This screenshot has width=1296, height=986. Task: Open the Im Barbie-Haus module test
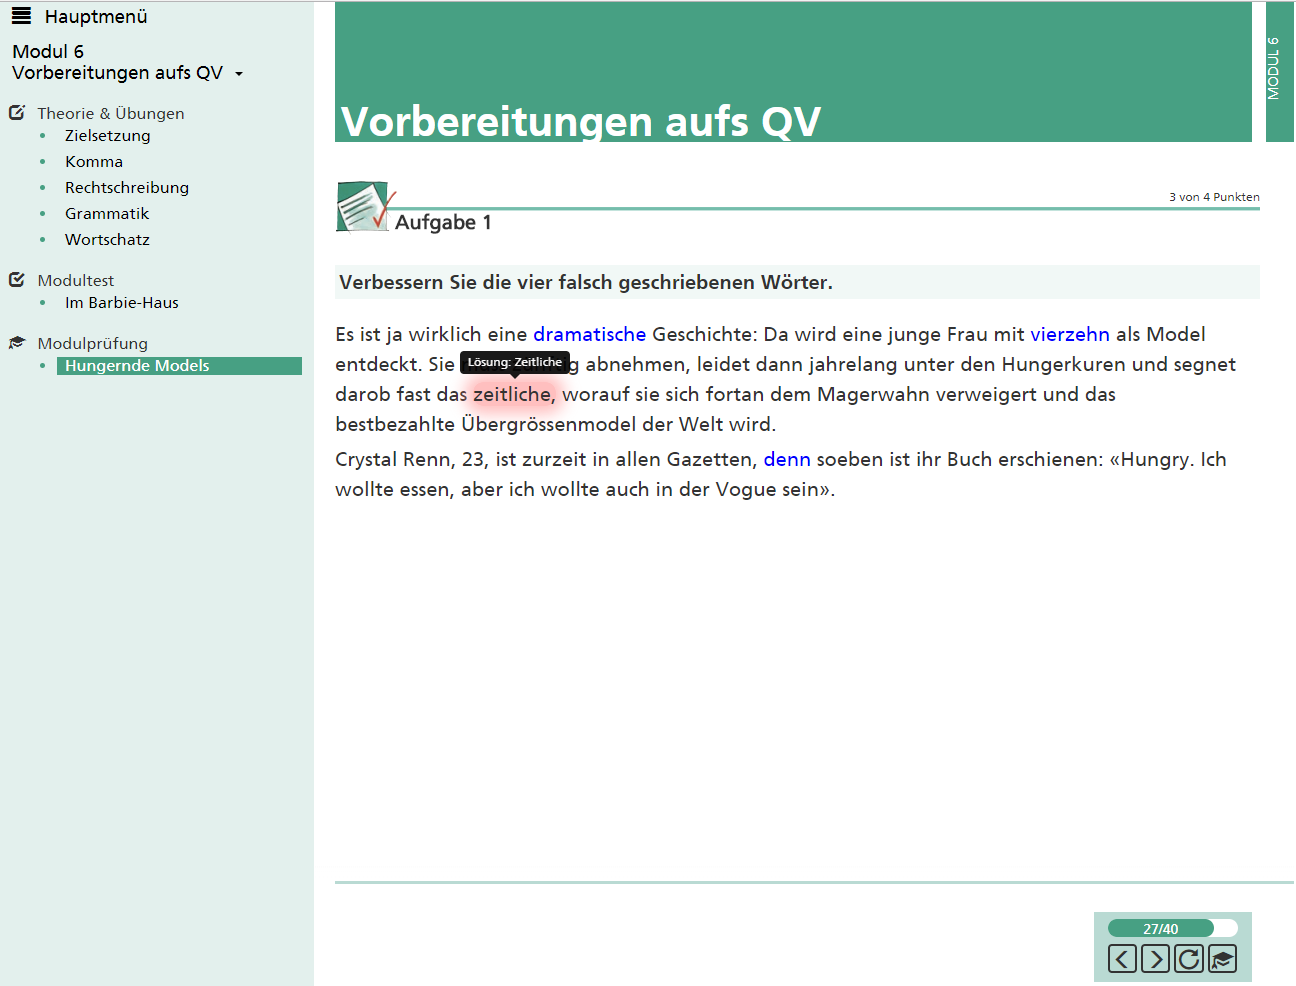coord(121,303)
